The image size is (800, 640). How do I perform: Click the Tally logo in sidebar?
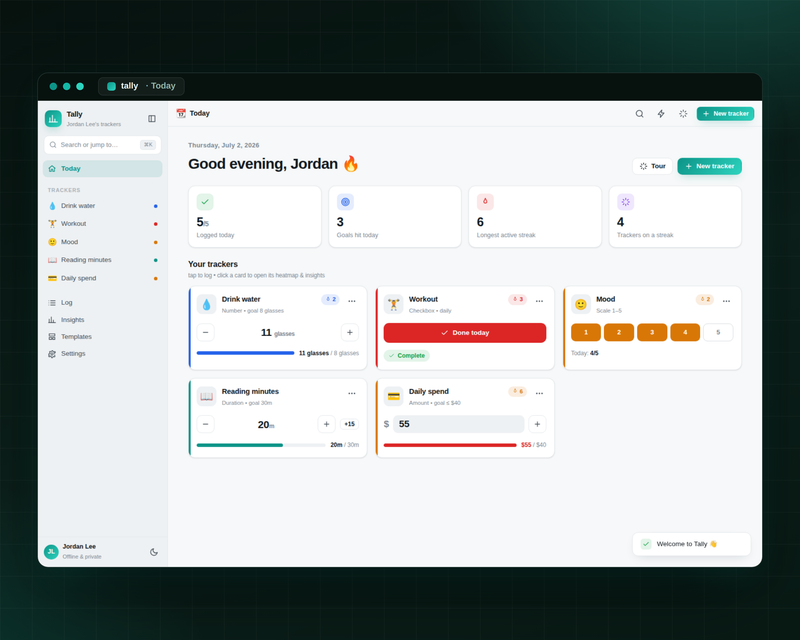click(x=53, y=118)
